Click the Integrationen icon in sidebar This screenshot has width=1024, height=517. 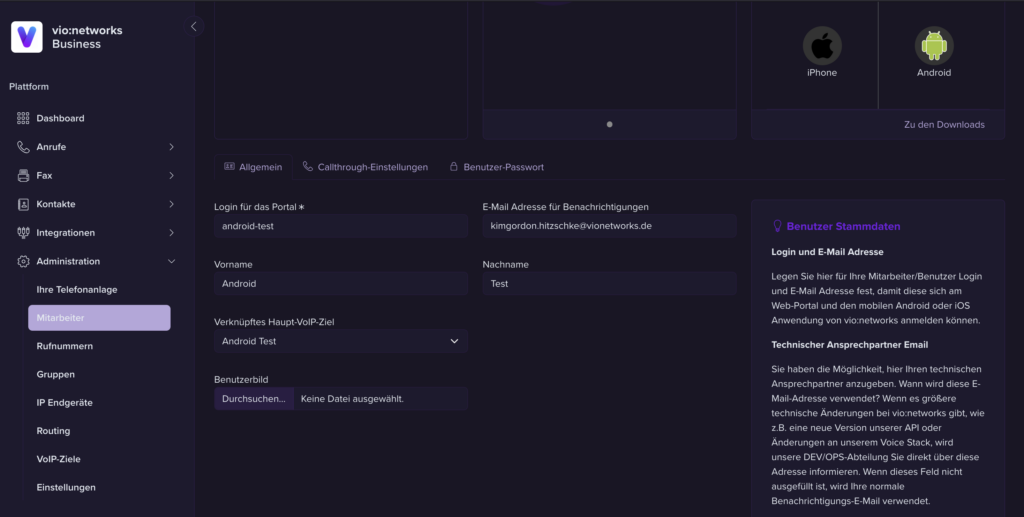coord(23,233)
